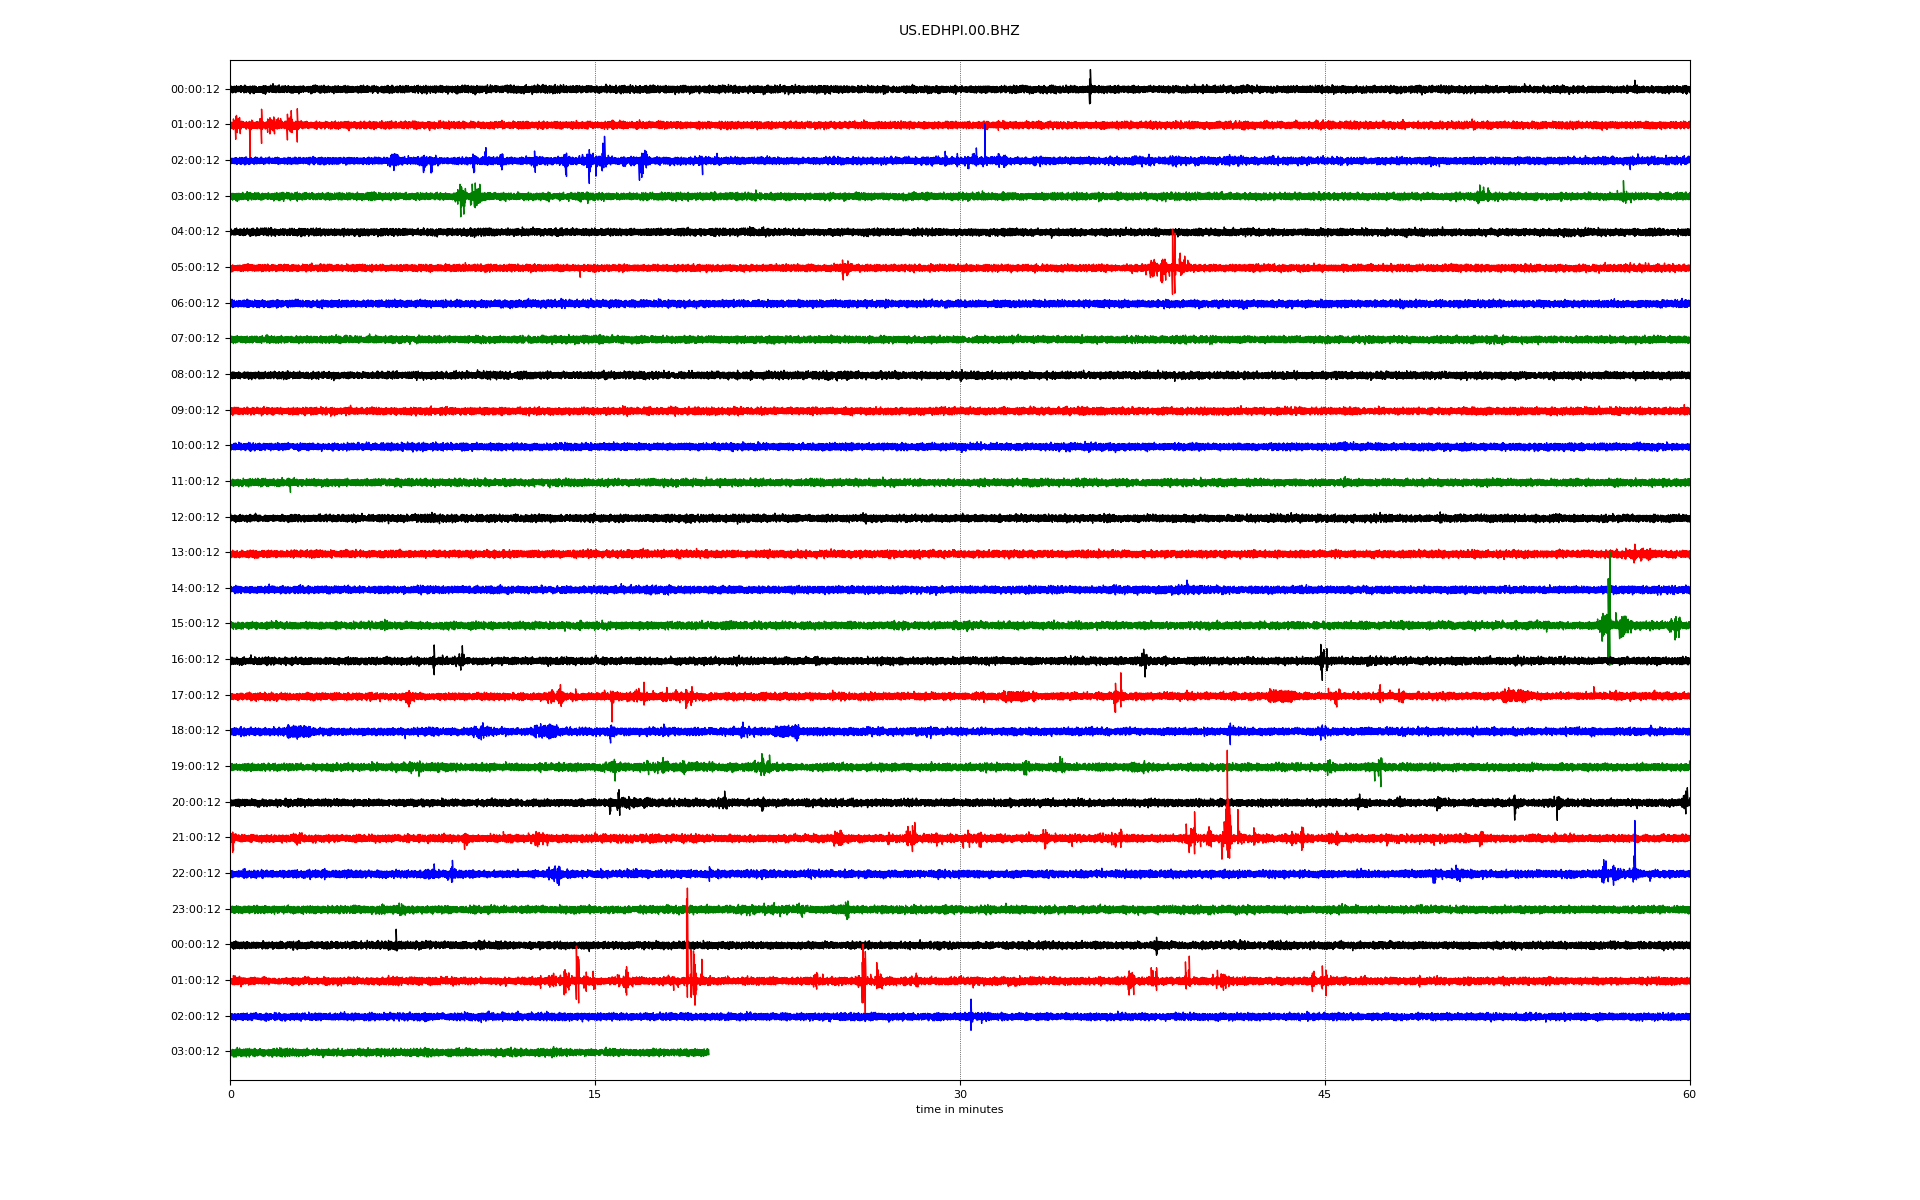Click the 23:00:12 time label
This screenshot has height=1200, width=1920.
click(195, 910)
